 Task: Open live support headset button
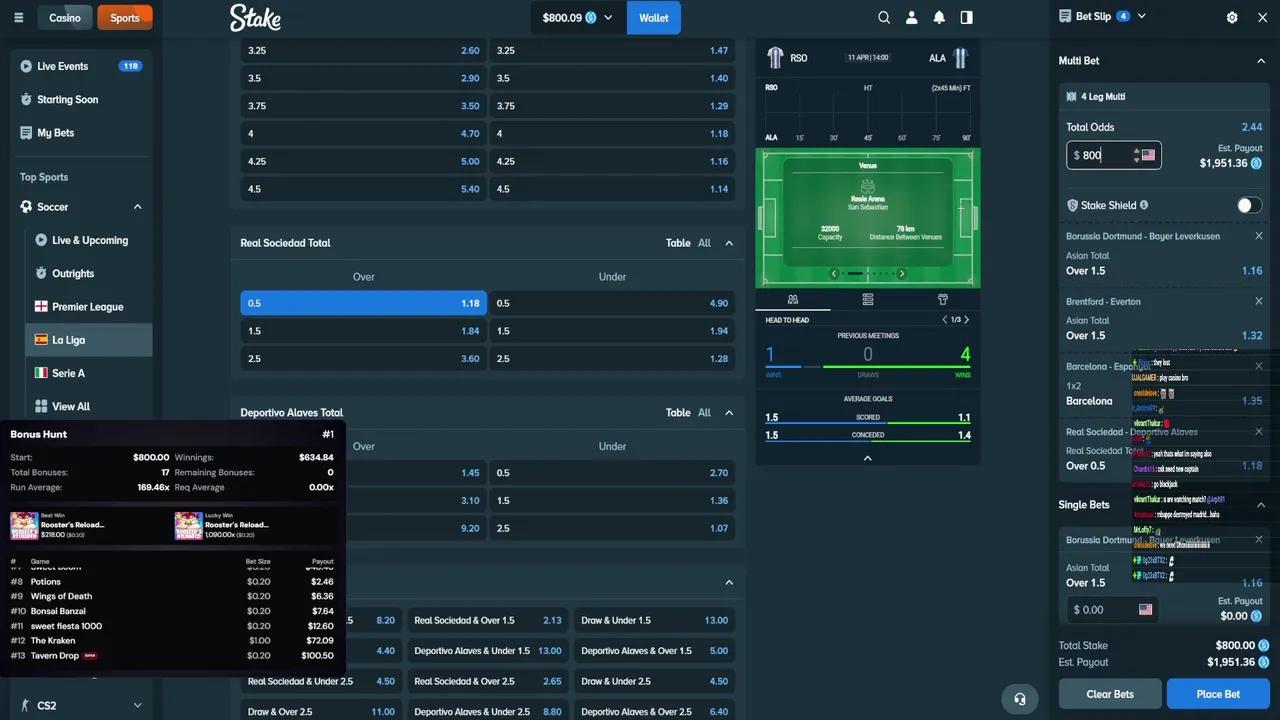1020,699
